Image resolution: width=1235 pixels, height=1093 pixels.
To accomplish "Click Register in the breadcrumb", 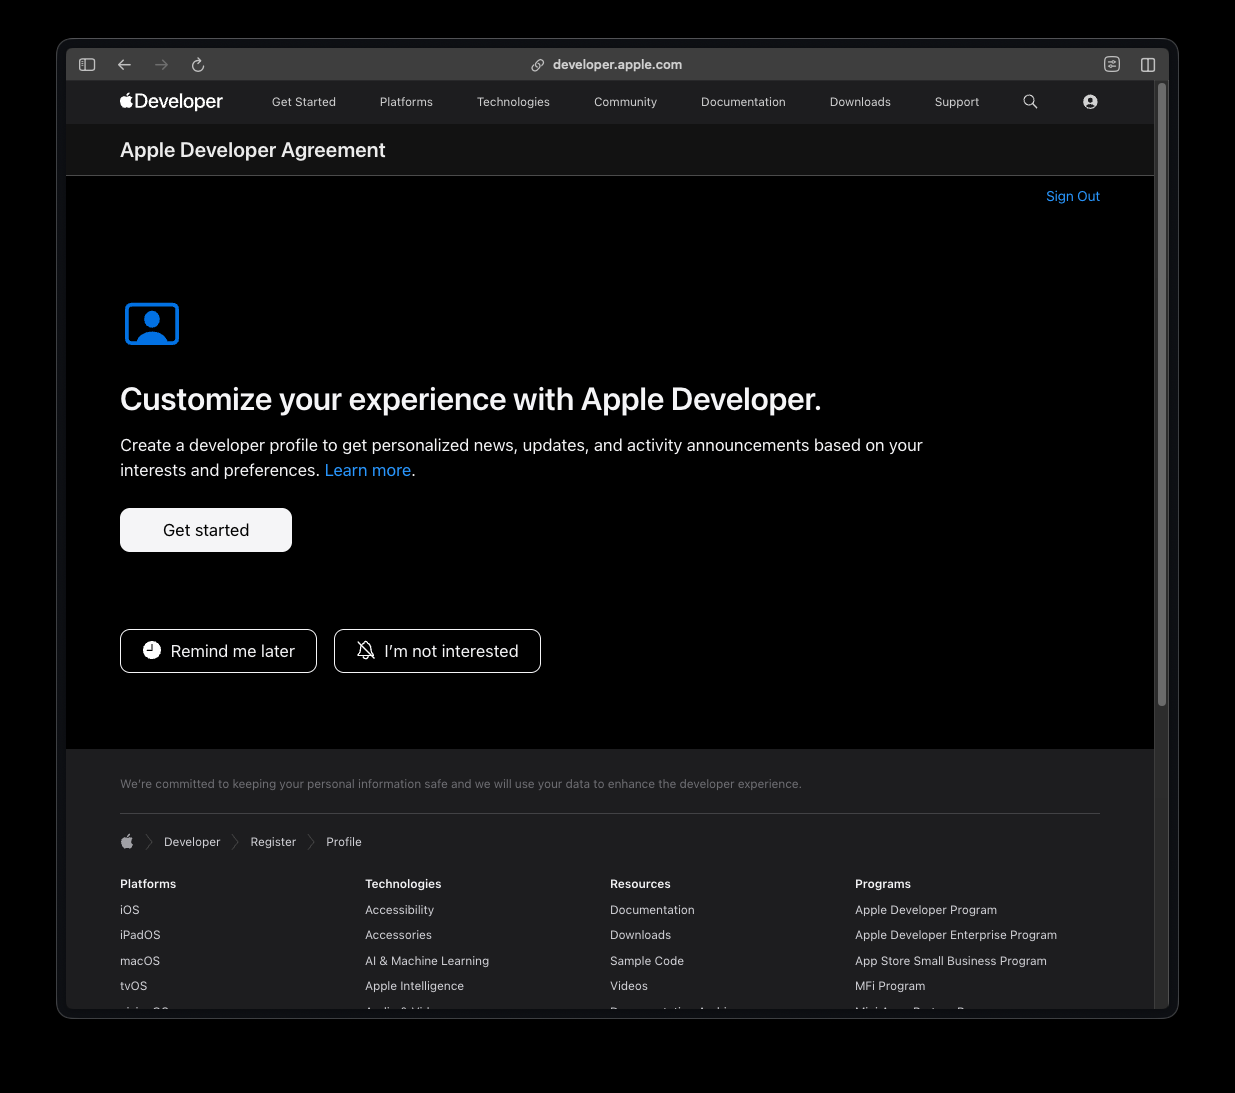I will pyautogui.click(x=273, y=842).
